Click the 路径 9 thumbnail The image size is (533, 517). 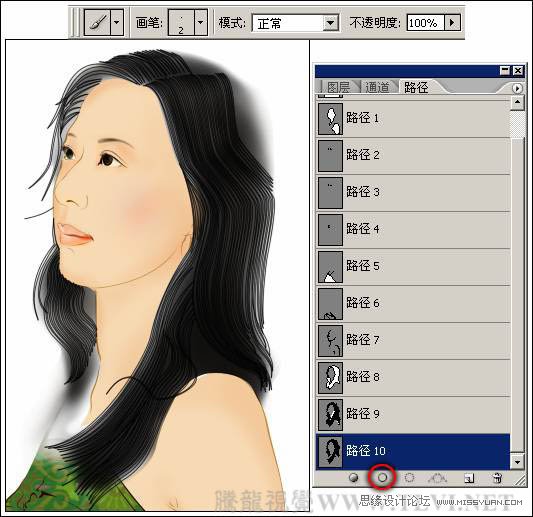(330, 415)
